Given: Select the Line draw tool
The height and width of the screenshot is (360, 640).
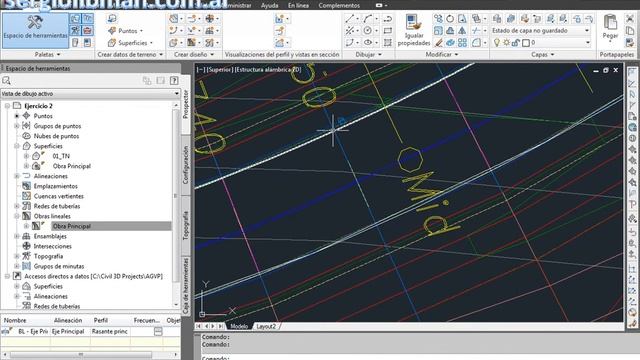Looking at the screenshot, I should tap(349, 19).
